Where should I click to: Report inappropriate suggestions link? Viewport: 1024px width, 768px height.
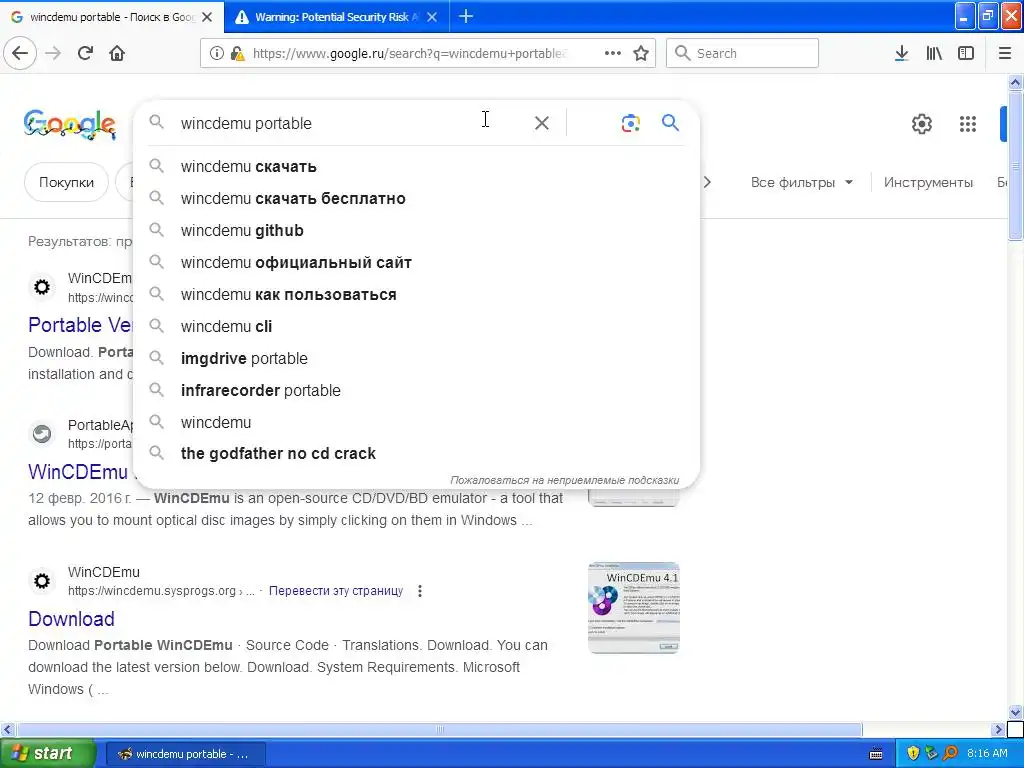564,480
